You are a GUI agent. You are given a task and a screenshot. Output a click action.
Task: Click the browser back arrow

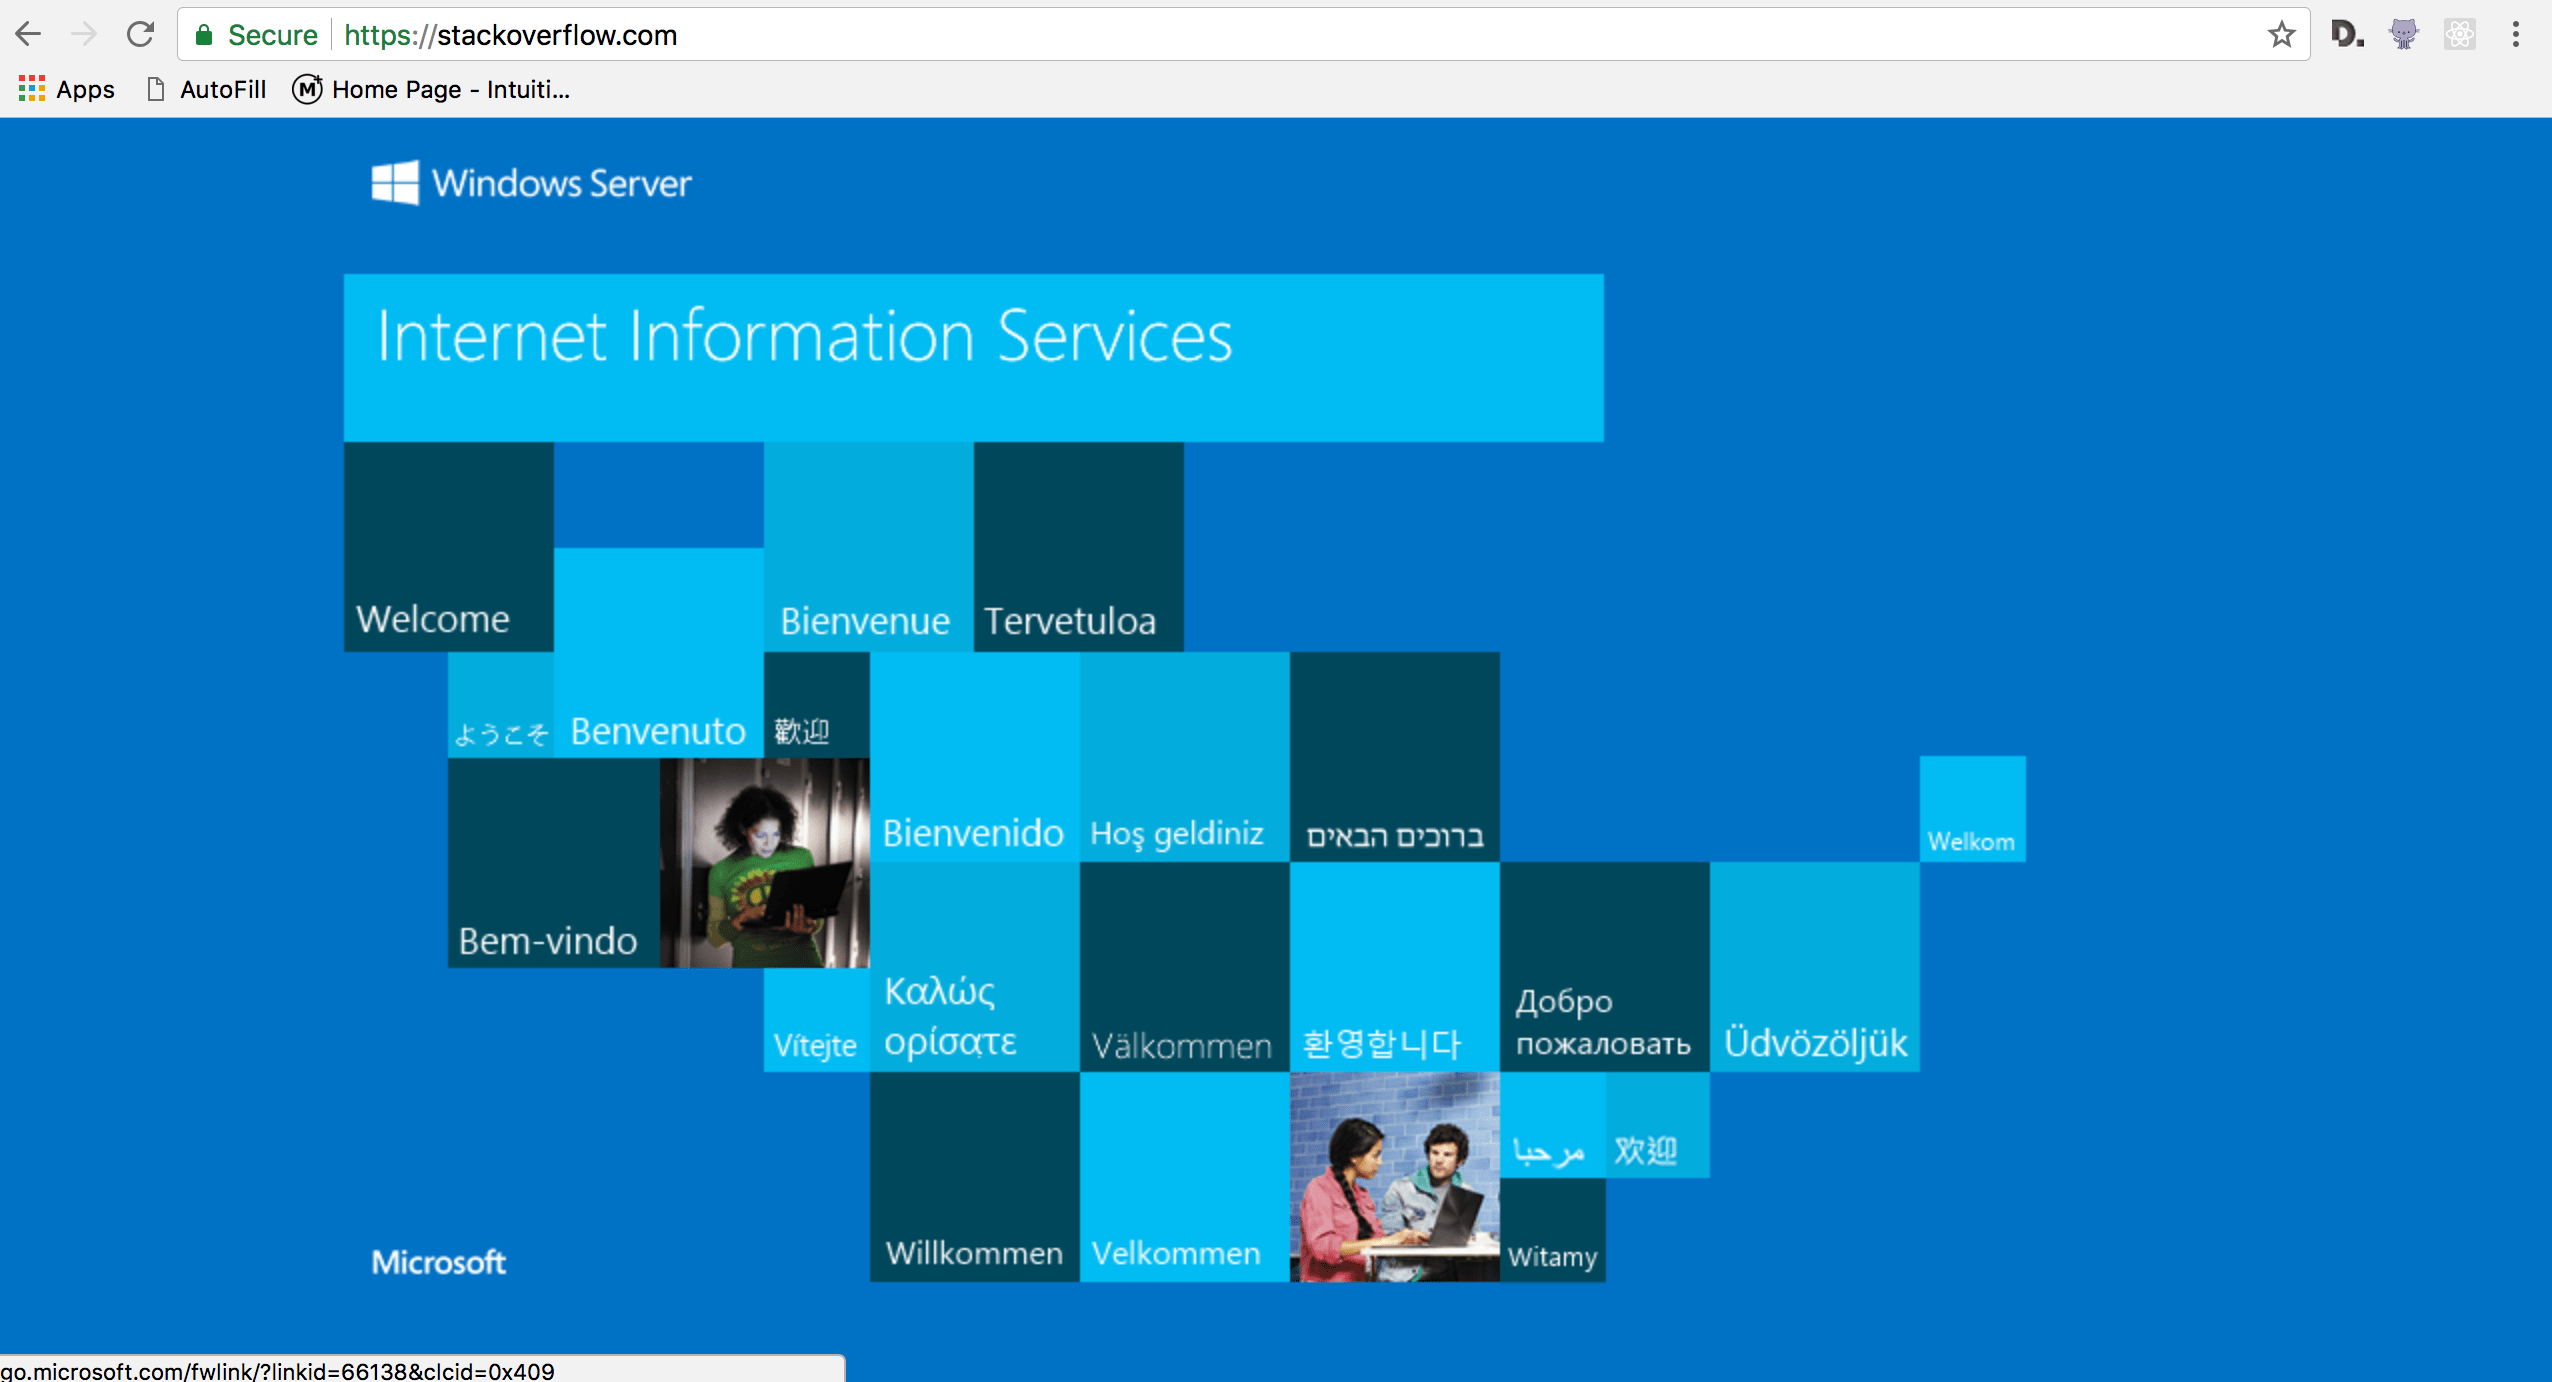(28, 34)
